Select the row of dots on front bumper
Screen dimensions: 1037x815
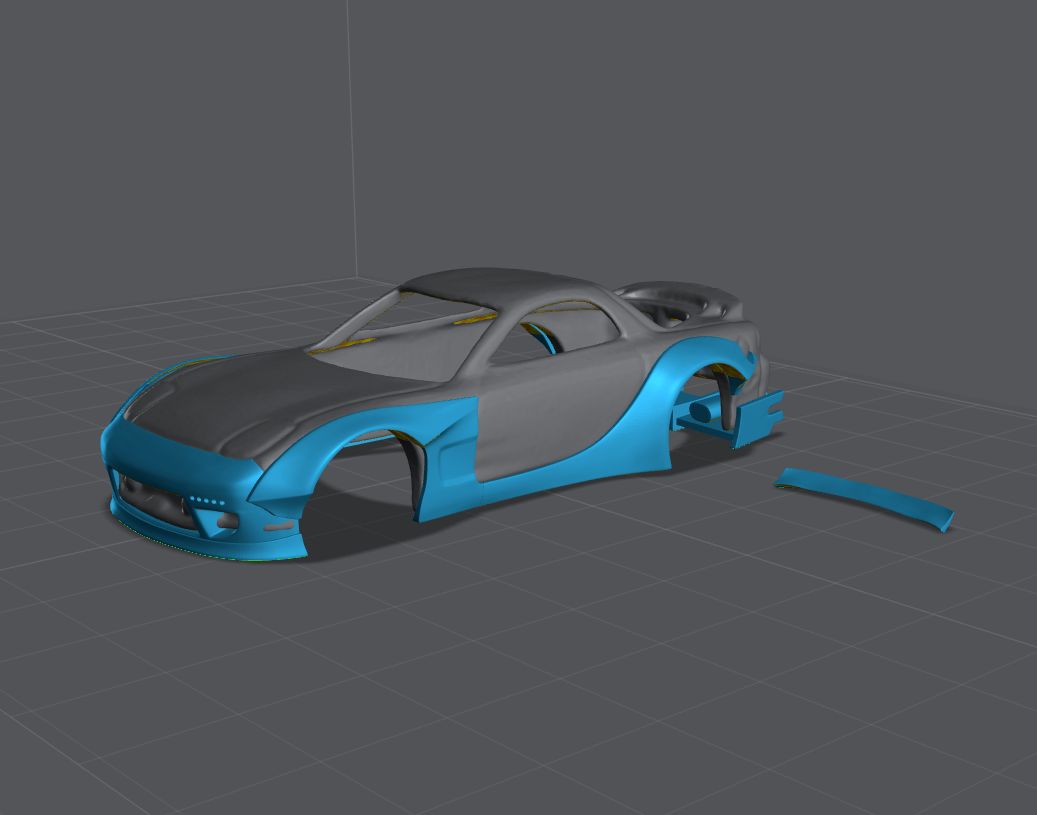pyautogui.click(x=206, y=500)
